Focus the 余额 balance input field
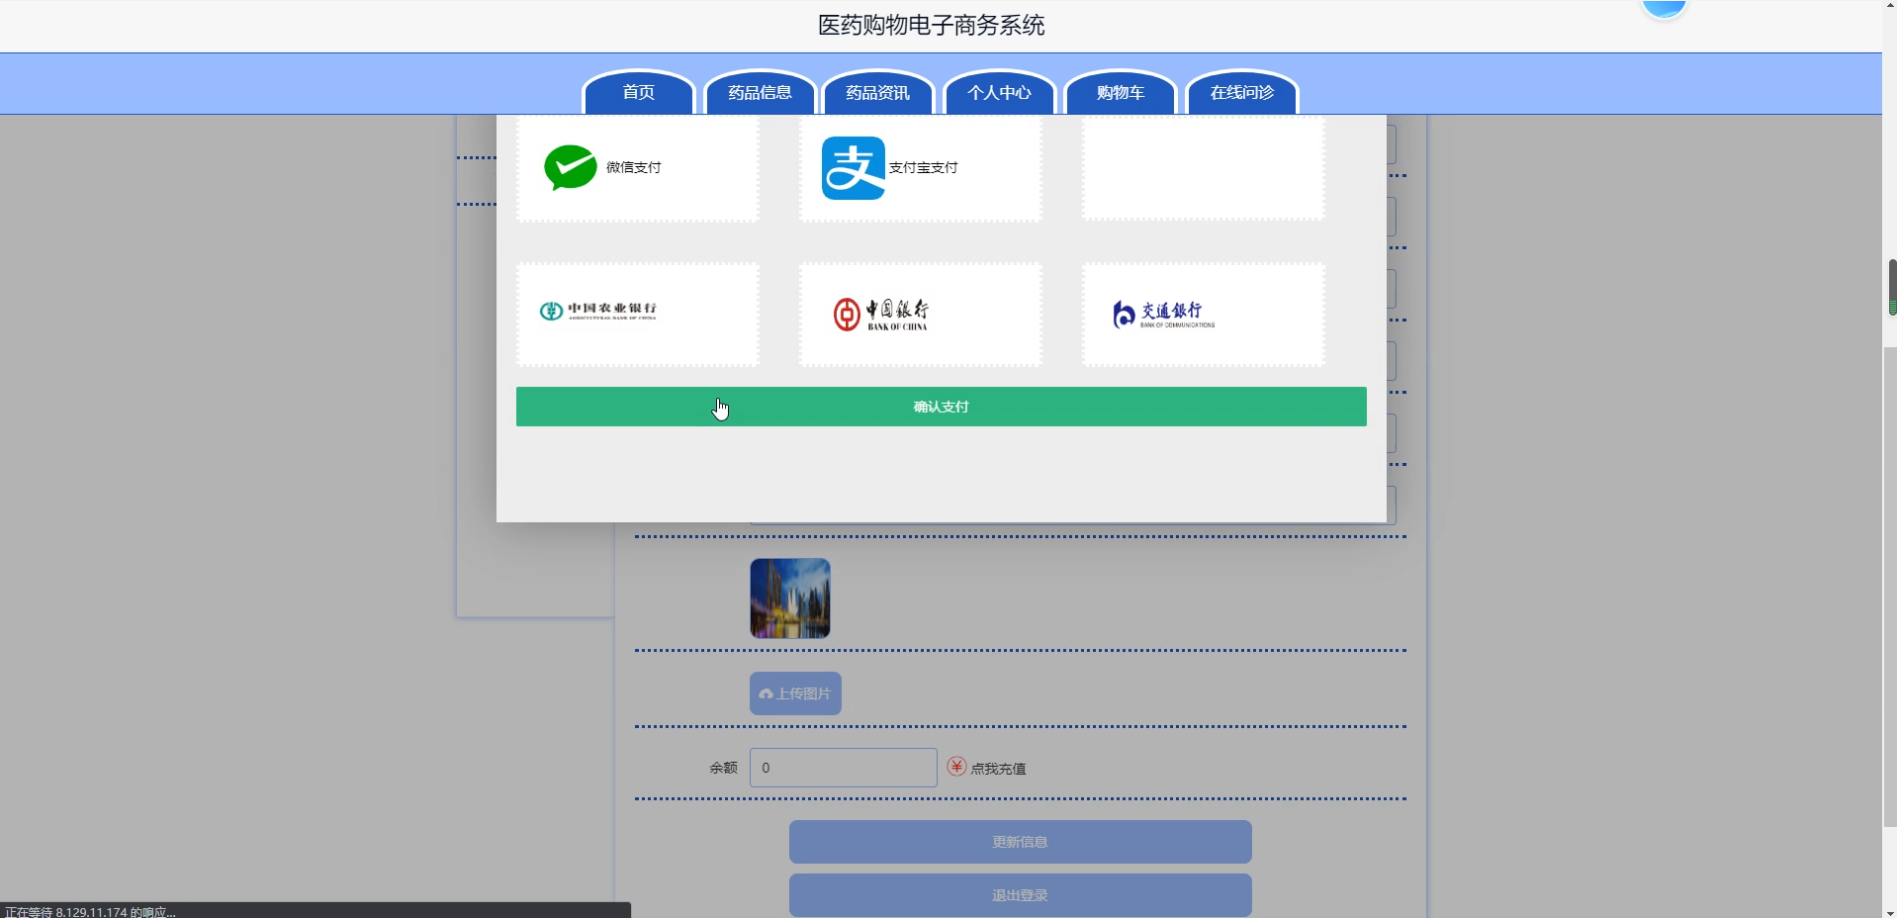This screenshot has width=1897, height=918. pos(843,768)
